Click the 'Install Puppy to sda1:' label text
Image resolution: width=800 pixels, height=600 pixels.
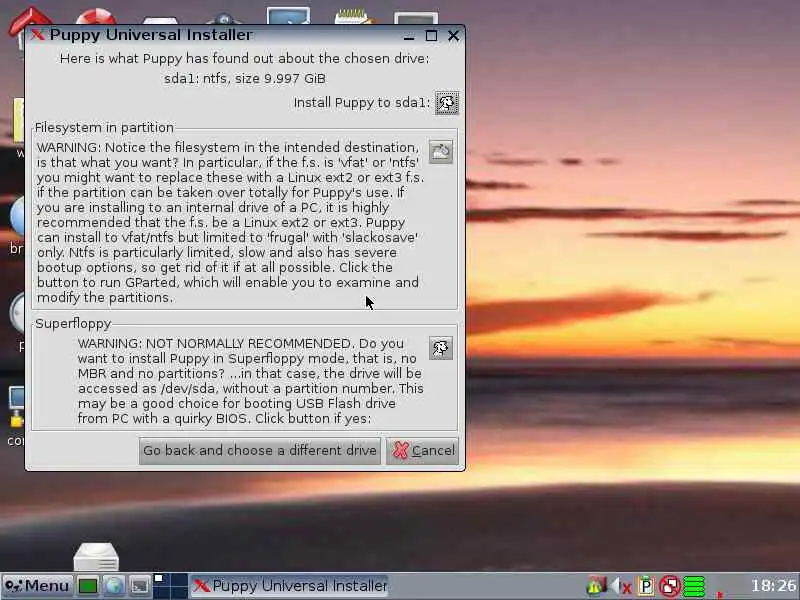click(x=362, y=103)
